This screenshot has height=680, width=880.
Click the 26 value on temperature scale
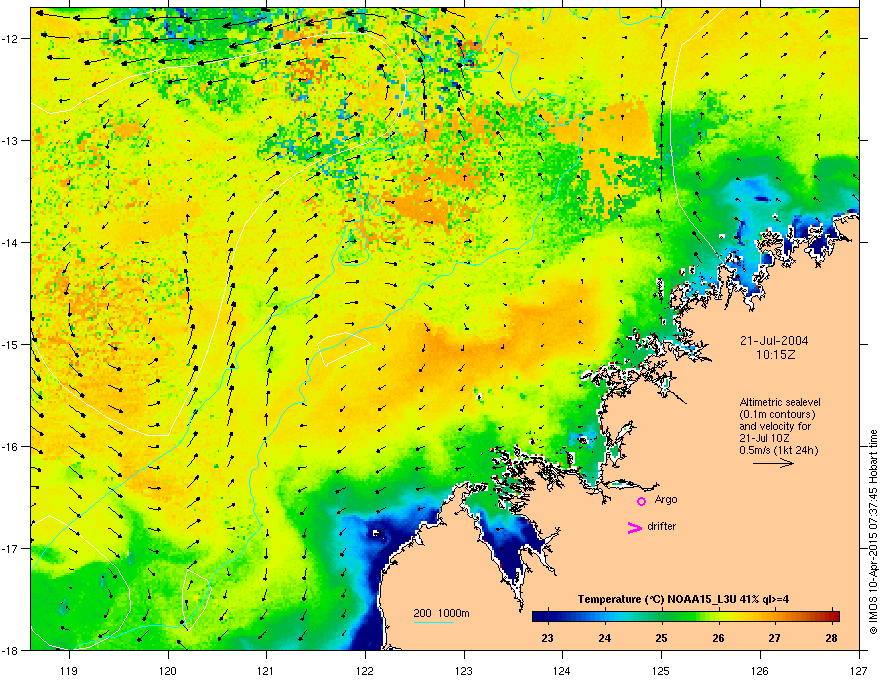(x=718, y=638)
